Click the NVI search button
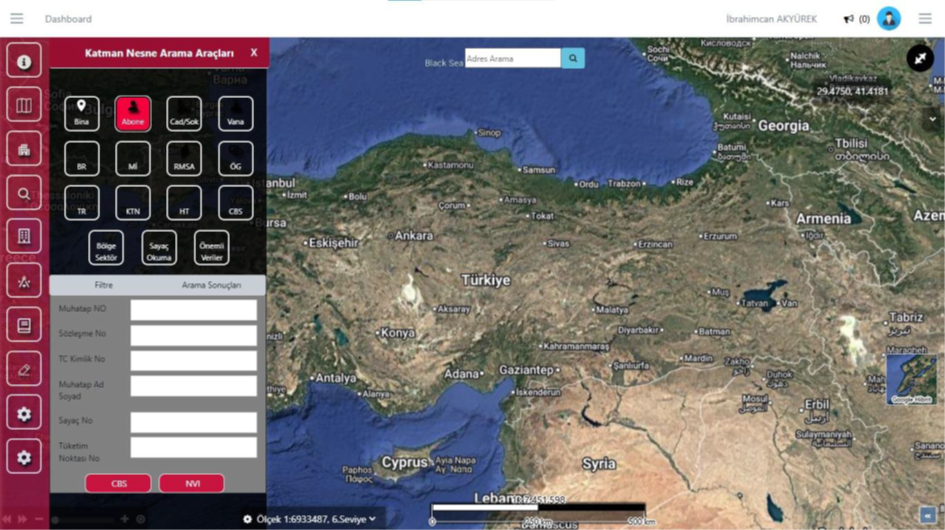The image size is (945, 530). 192,483
